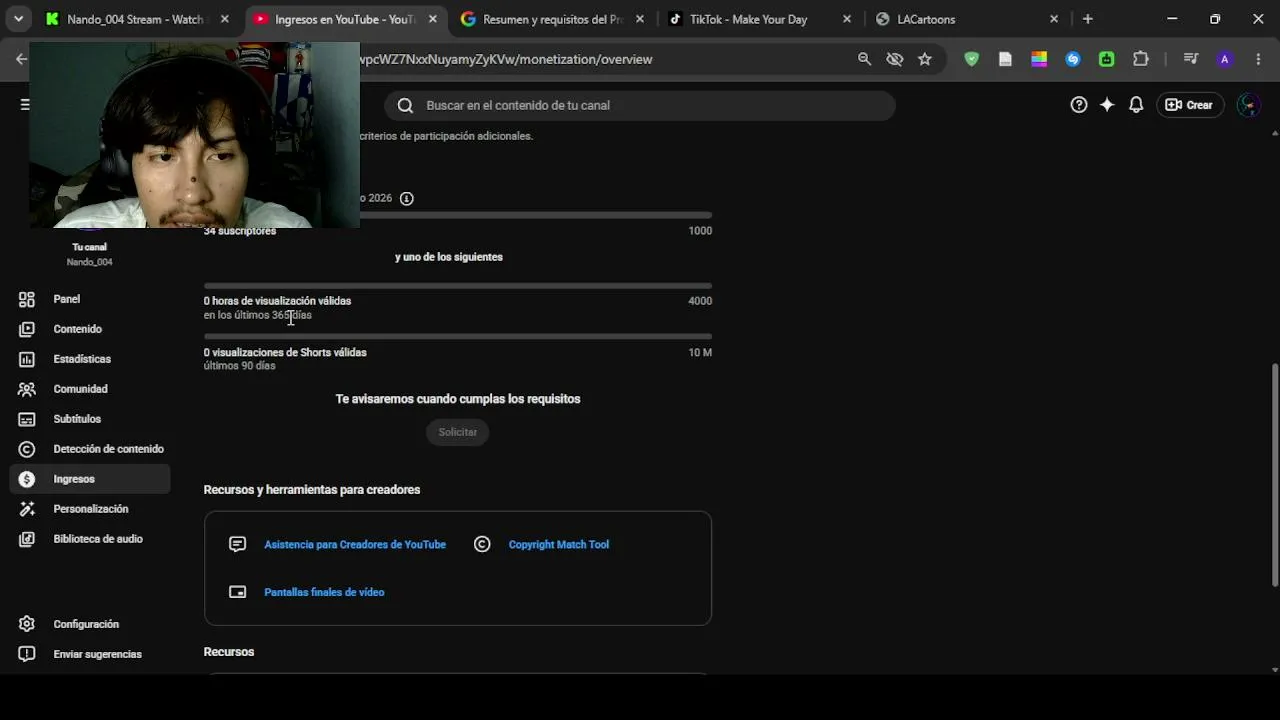Click the info icon next to 2026
The height and width of the screenshot is (720, 1280).
point(407,198)
